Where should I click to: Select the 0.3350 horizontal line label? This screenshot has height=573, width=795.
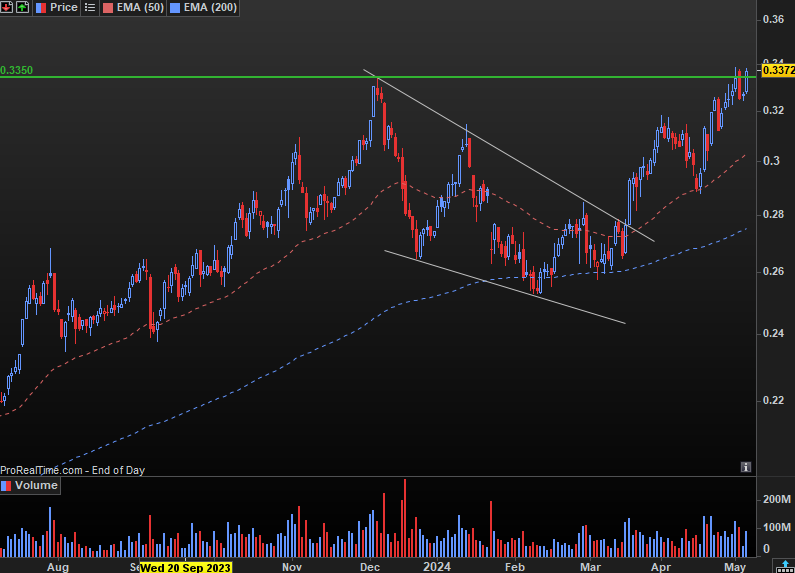point(17,70)
